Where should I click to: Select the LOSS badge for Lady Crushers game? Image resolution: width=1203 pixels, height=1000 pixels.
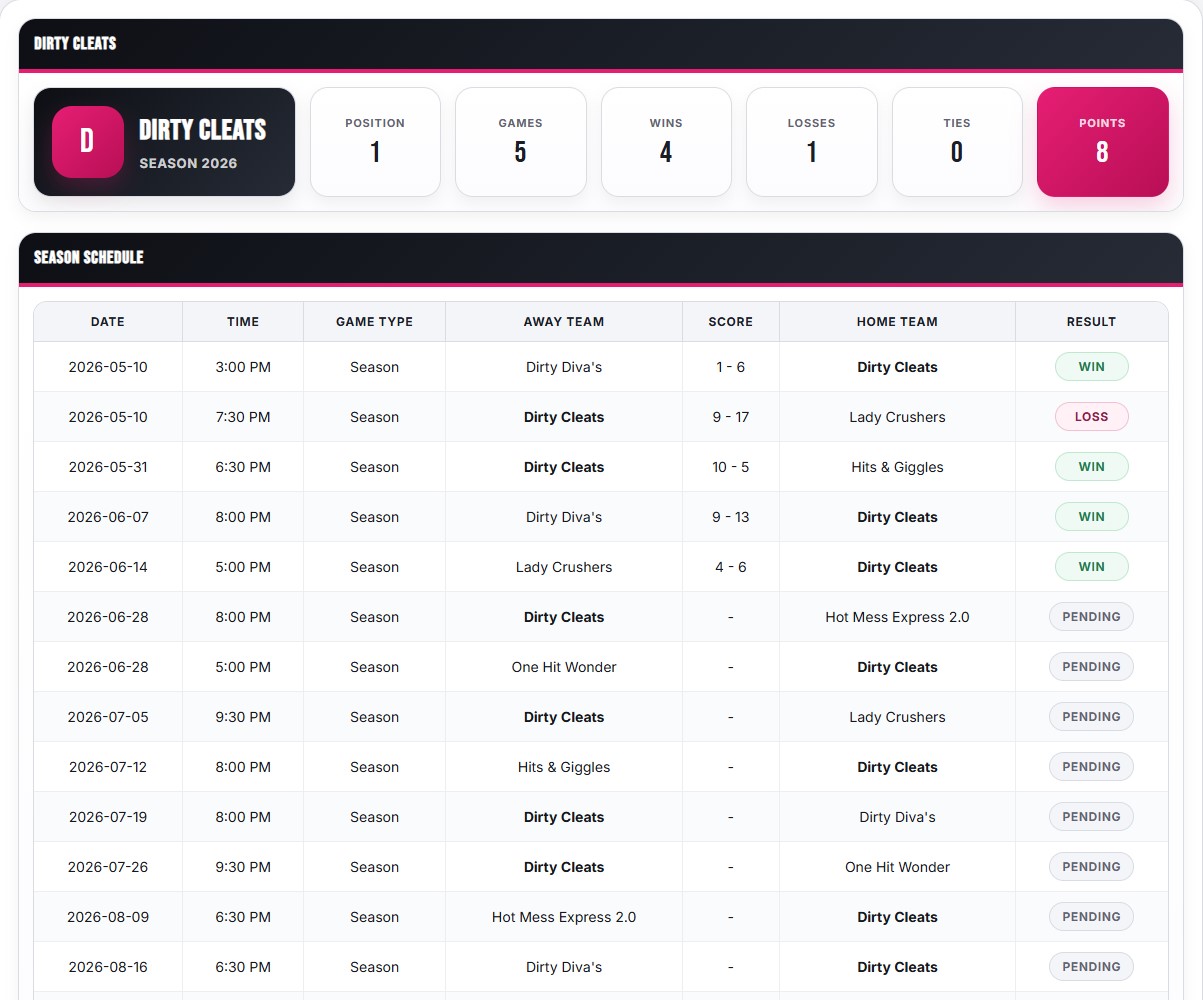pyautogui.click(x=1091, y=417)
